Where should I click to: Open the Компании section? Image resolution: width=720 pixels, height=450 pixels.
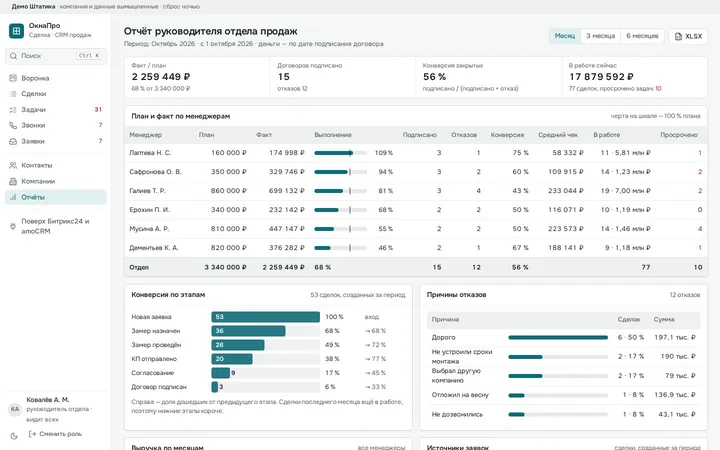[x=56, y=181]
